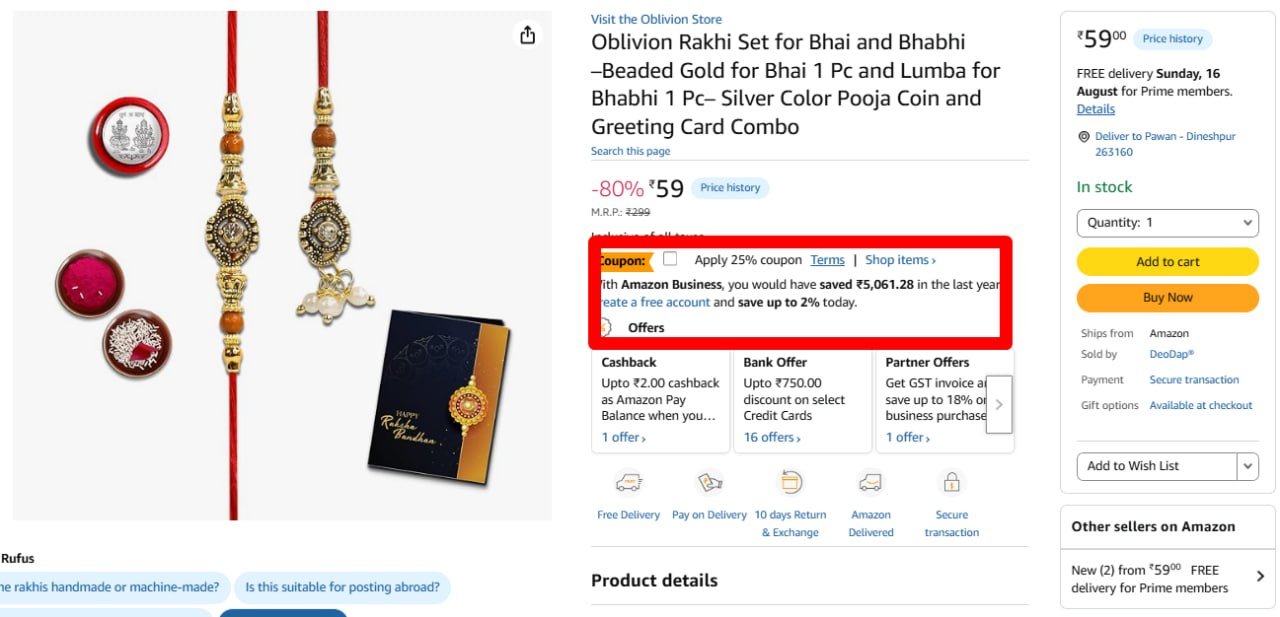
Task: Click the Amazon Delivered icon
Action: (870, 483)
